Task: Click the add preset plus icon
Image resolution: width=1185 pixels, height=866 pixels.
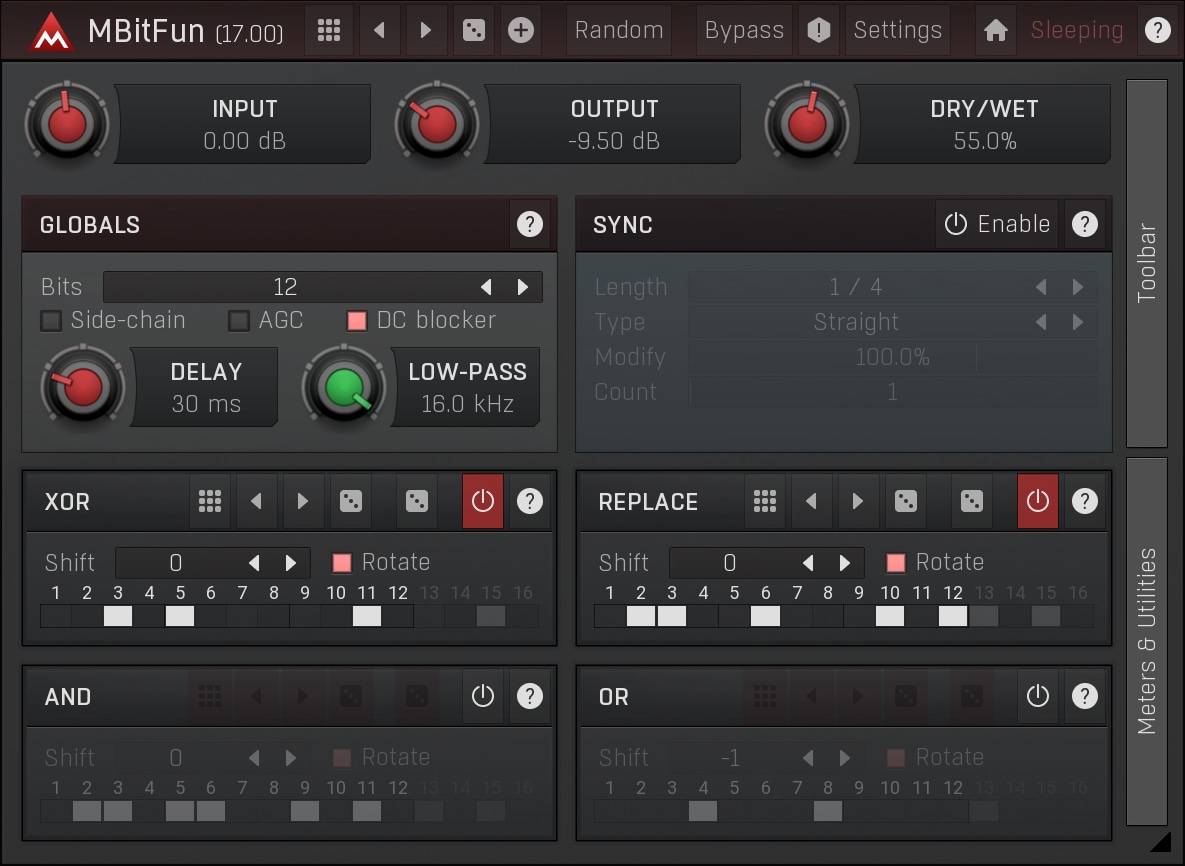Action: coord(520,30)
